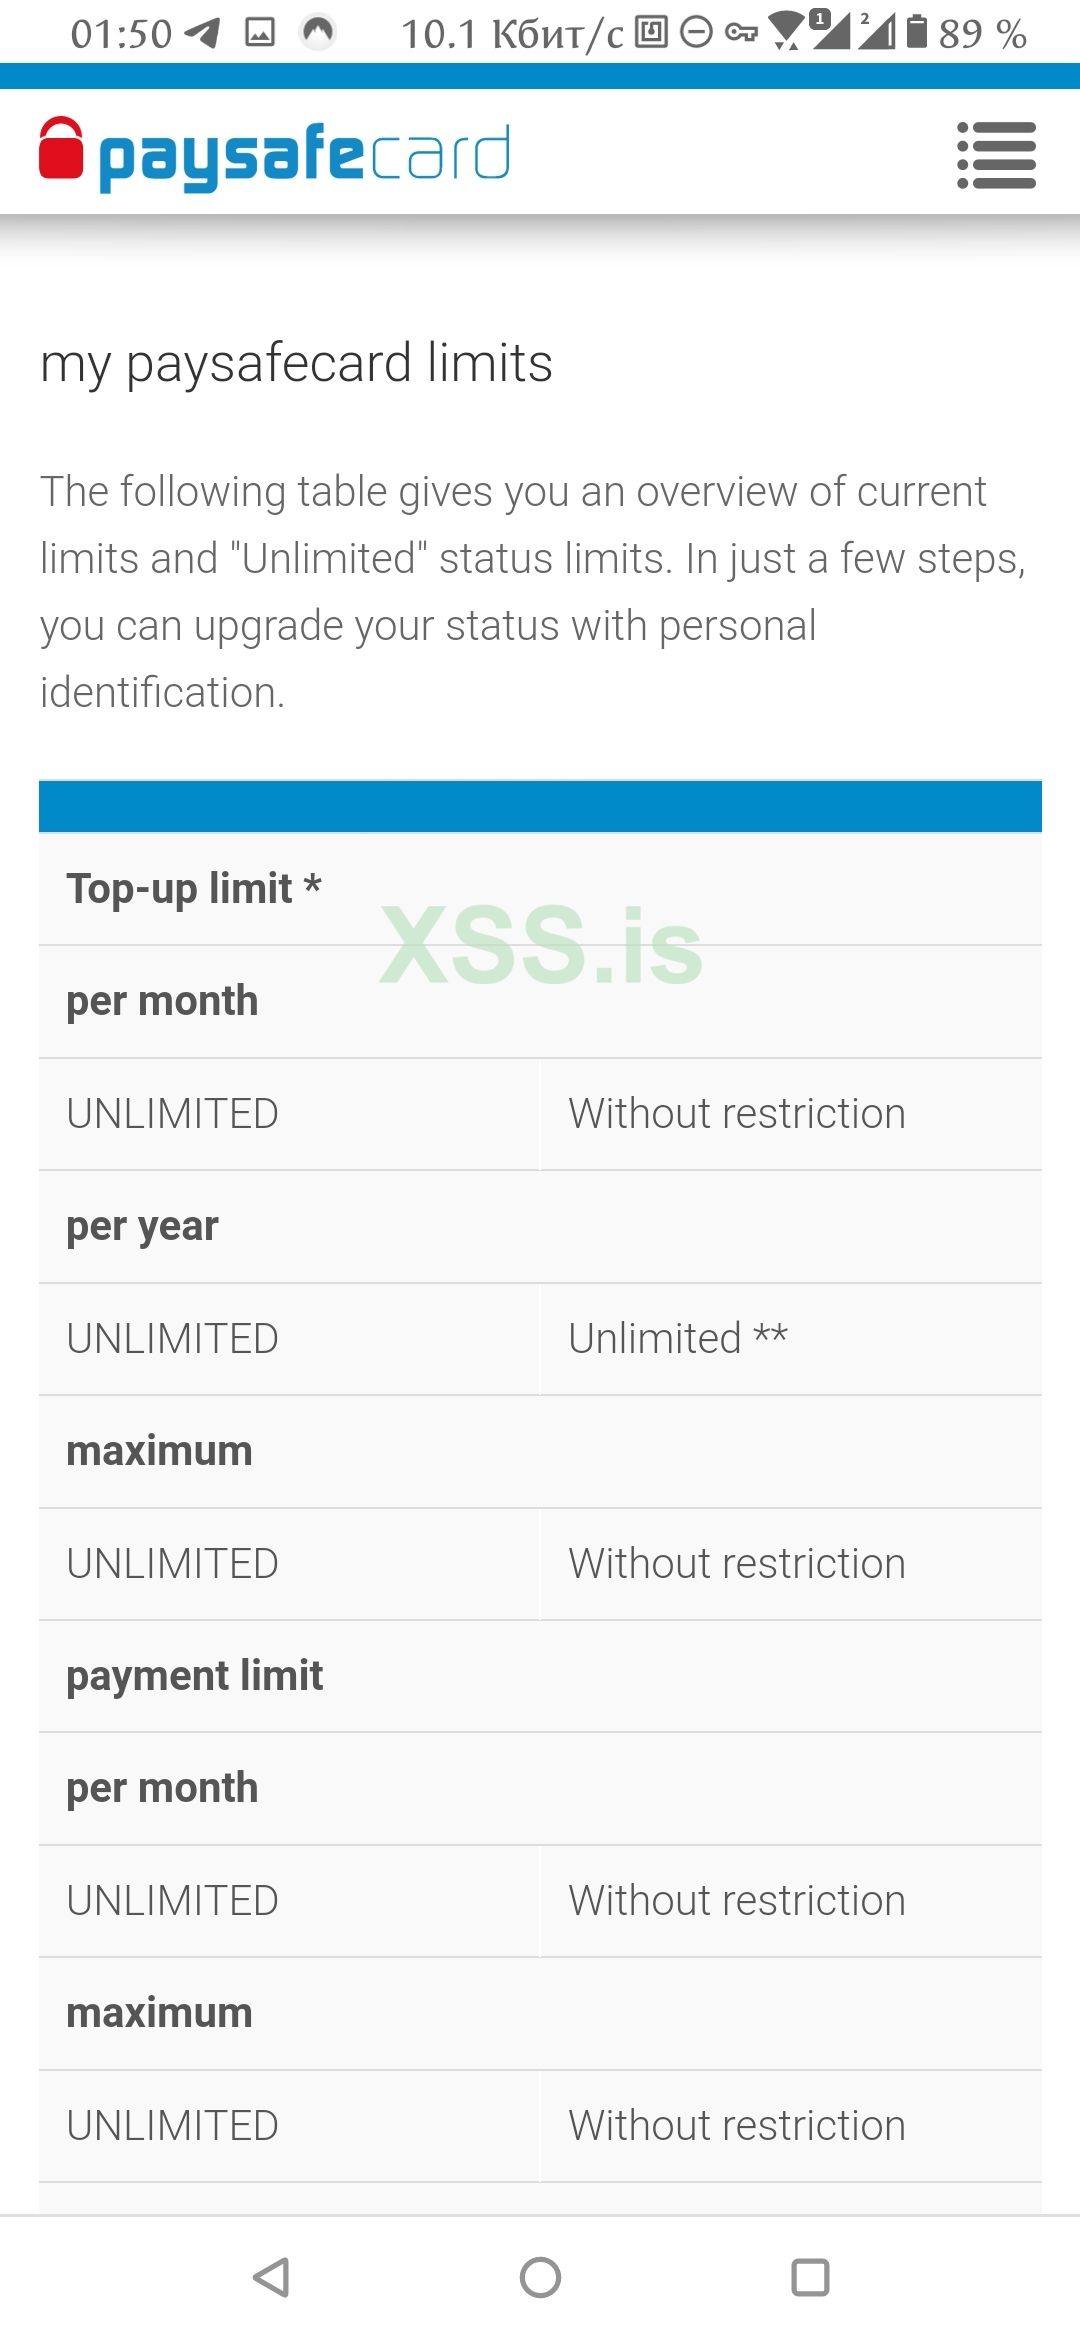Tap the do-not-disturb icon in status bar
Screen dimensions: 1080x2340
696,34
